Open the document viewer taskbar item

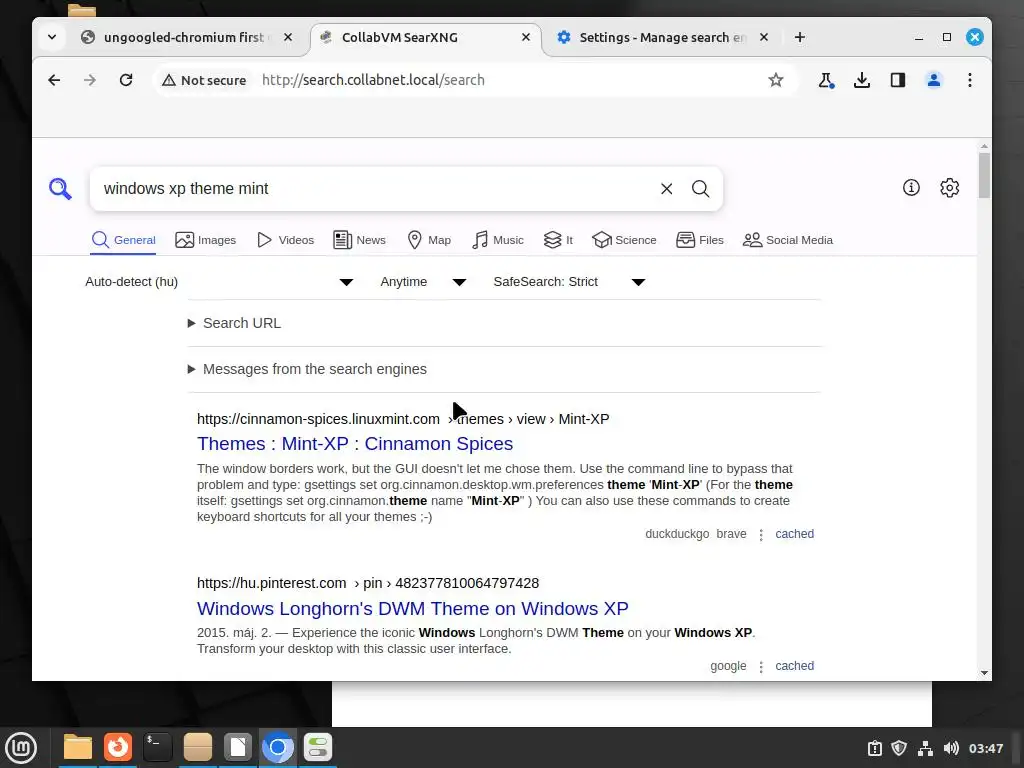tap(238, 747)
